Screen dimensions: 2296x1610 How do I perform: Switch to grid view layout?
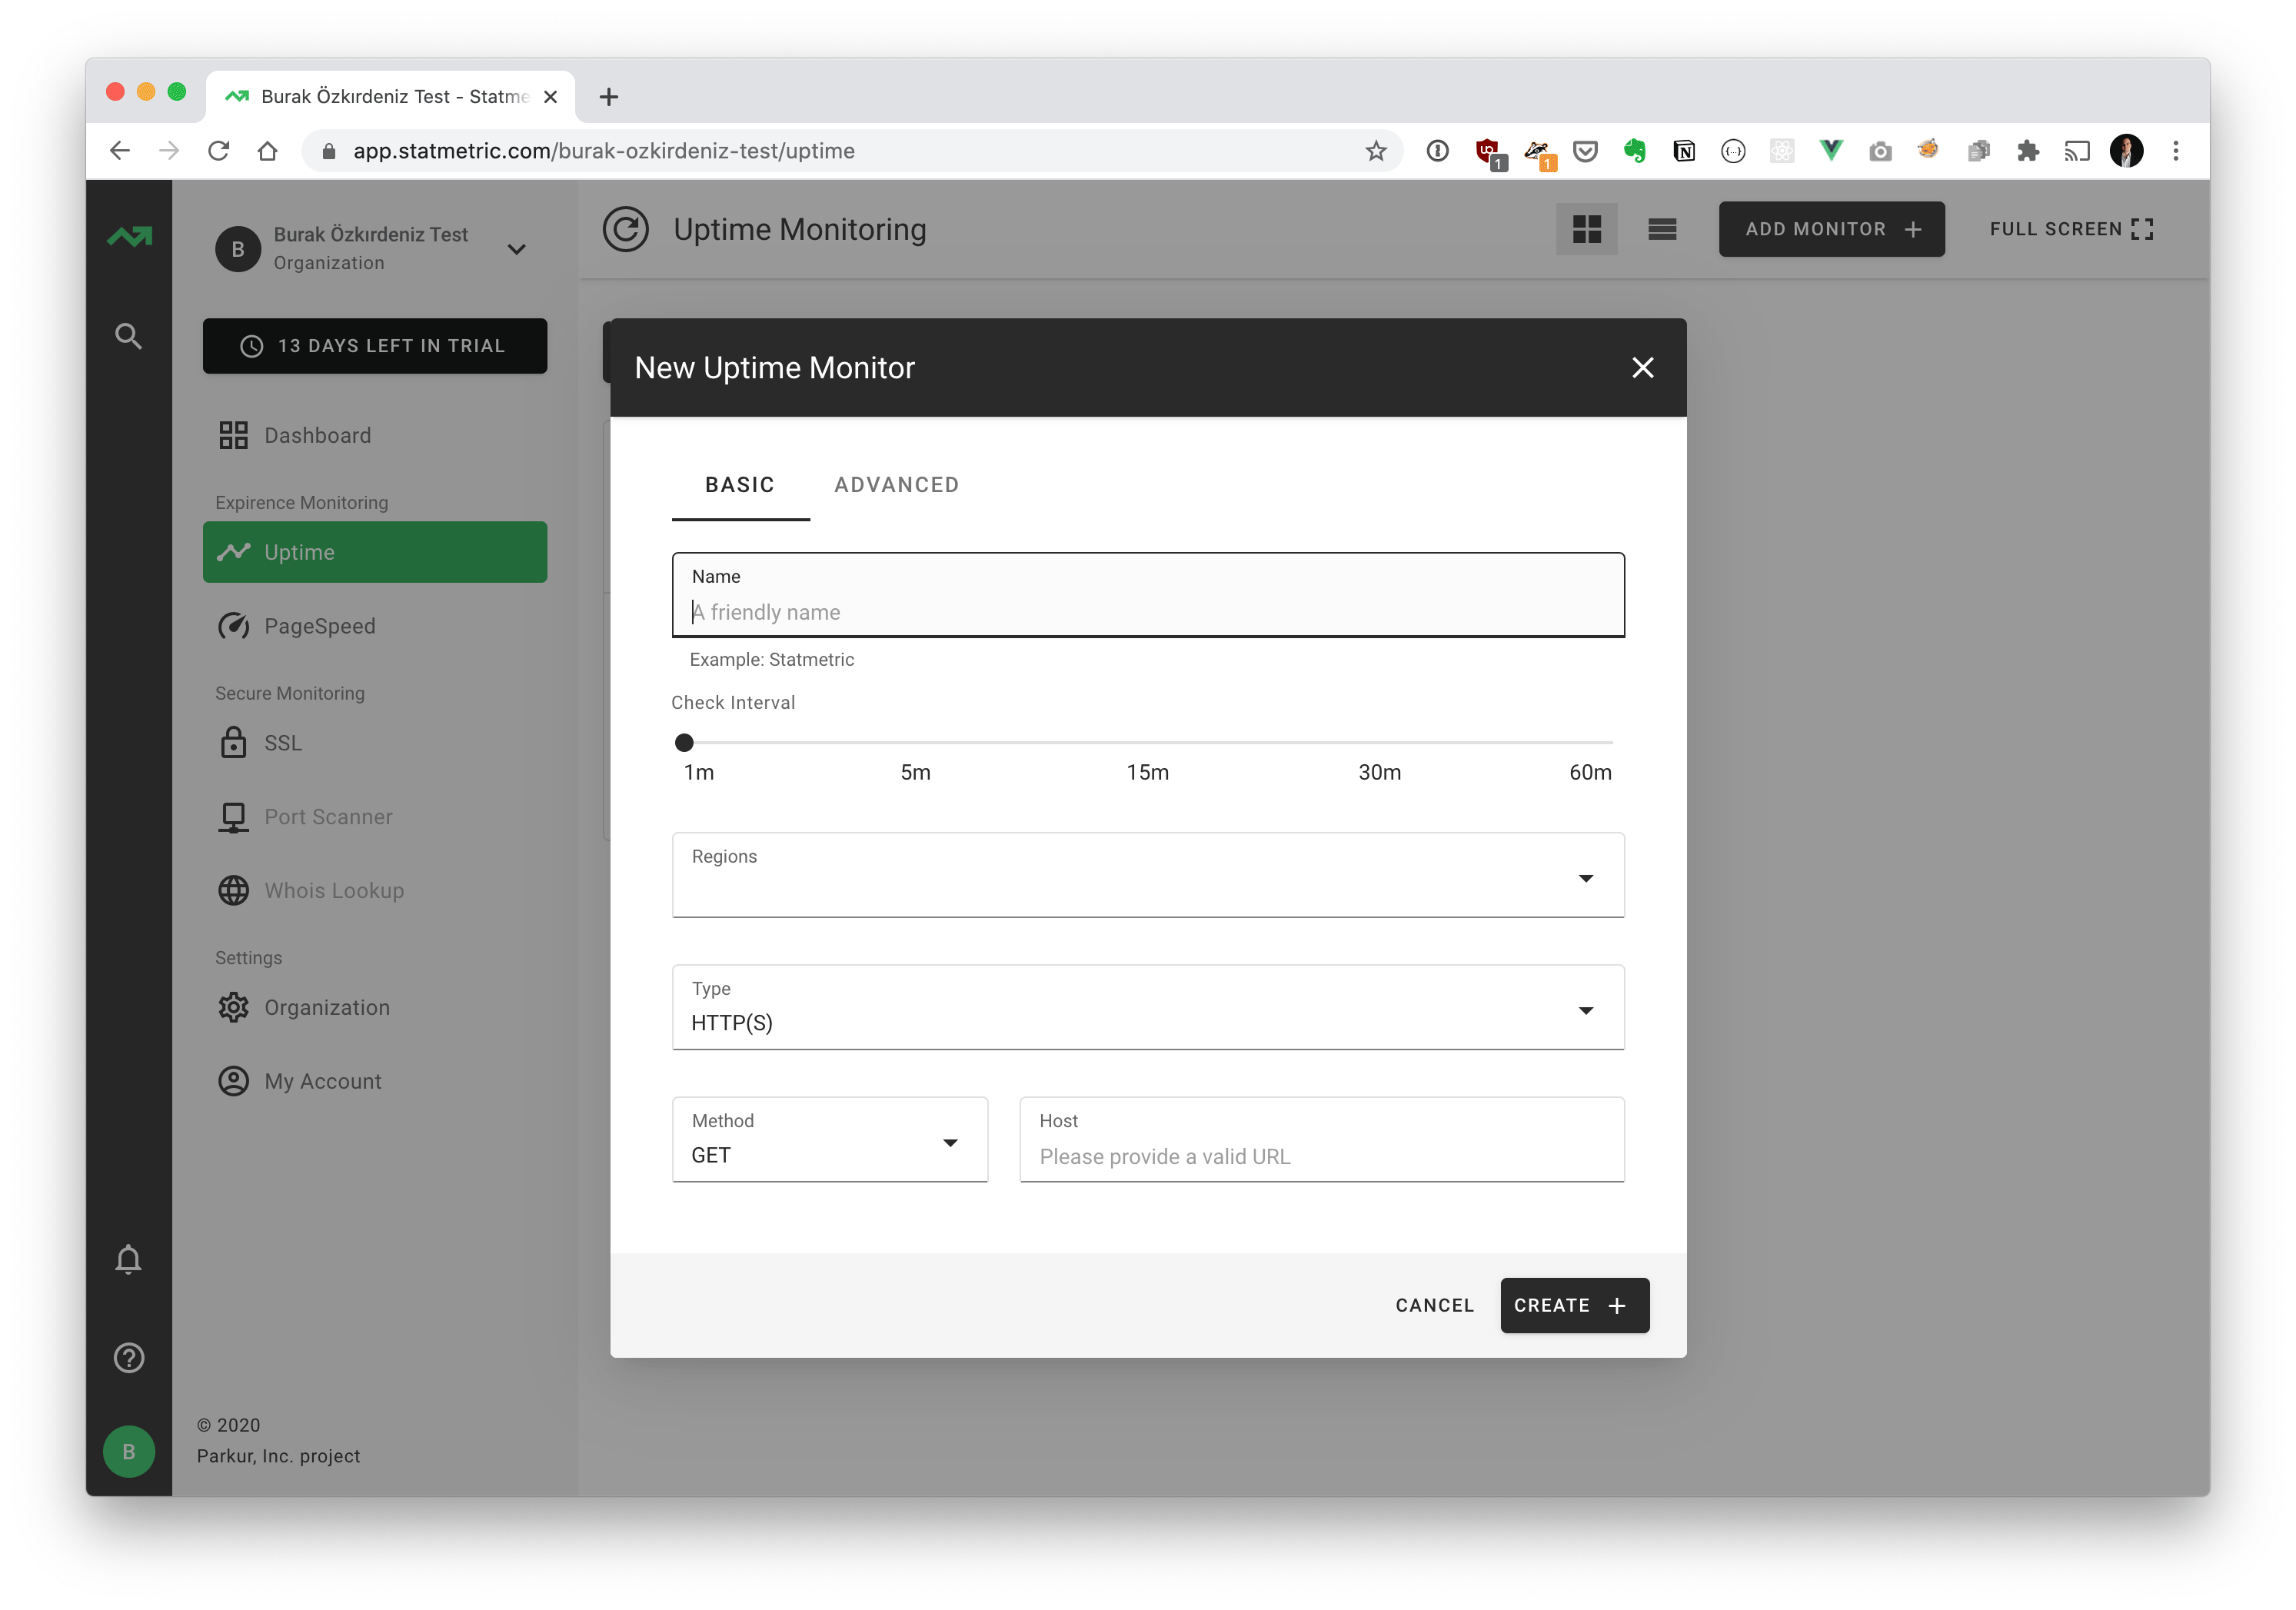(1586, 229)
